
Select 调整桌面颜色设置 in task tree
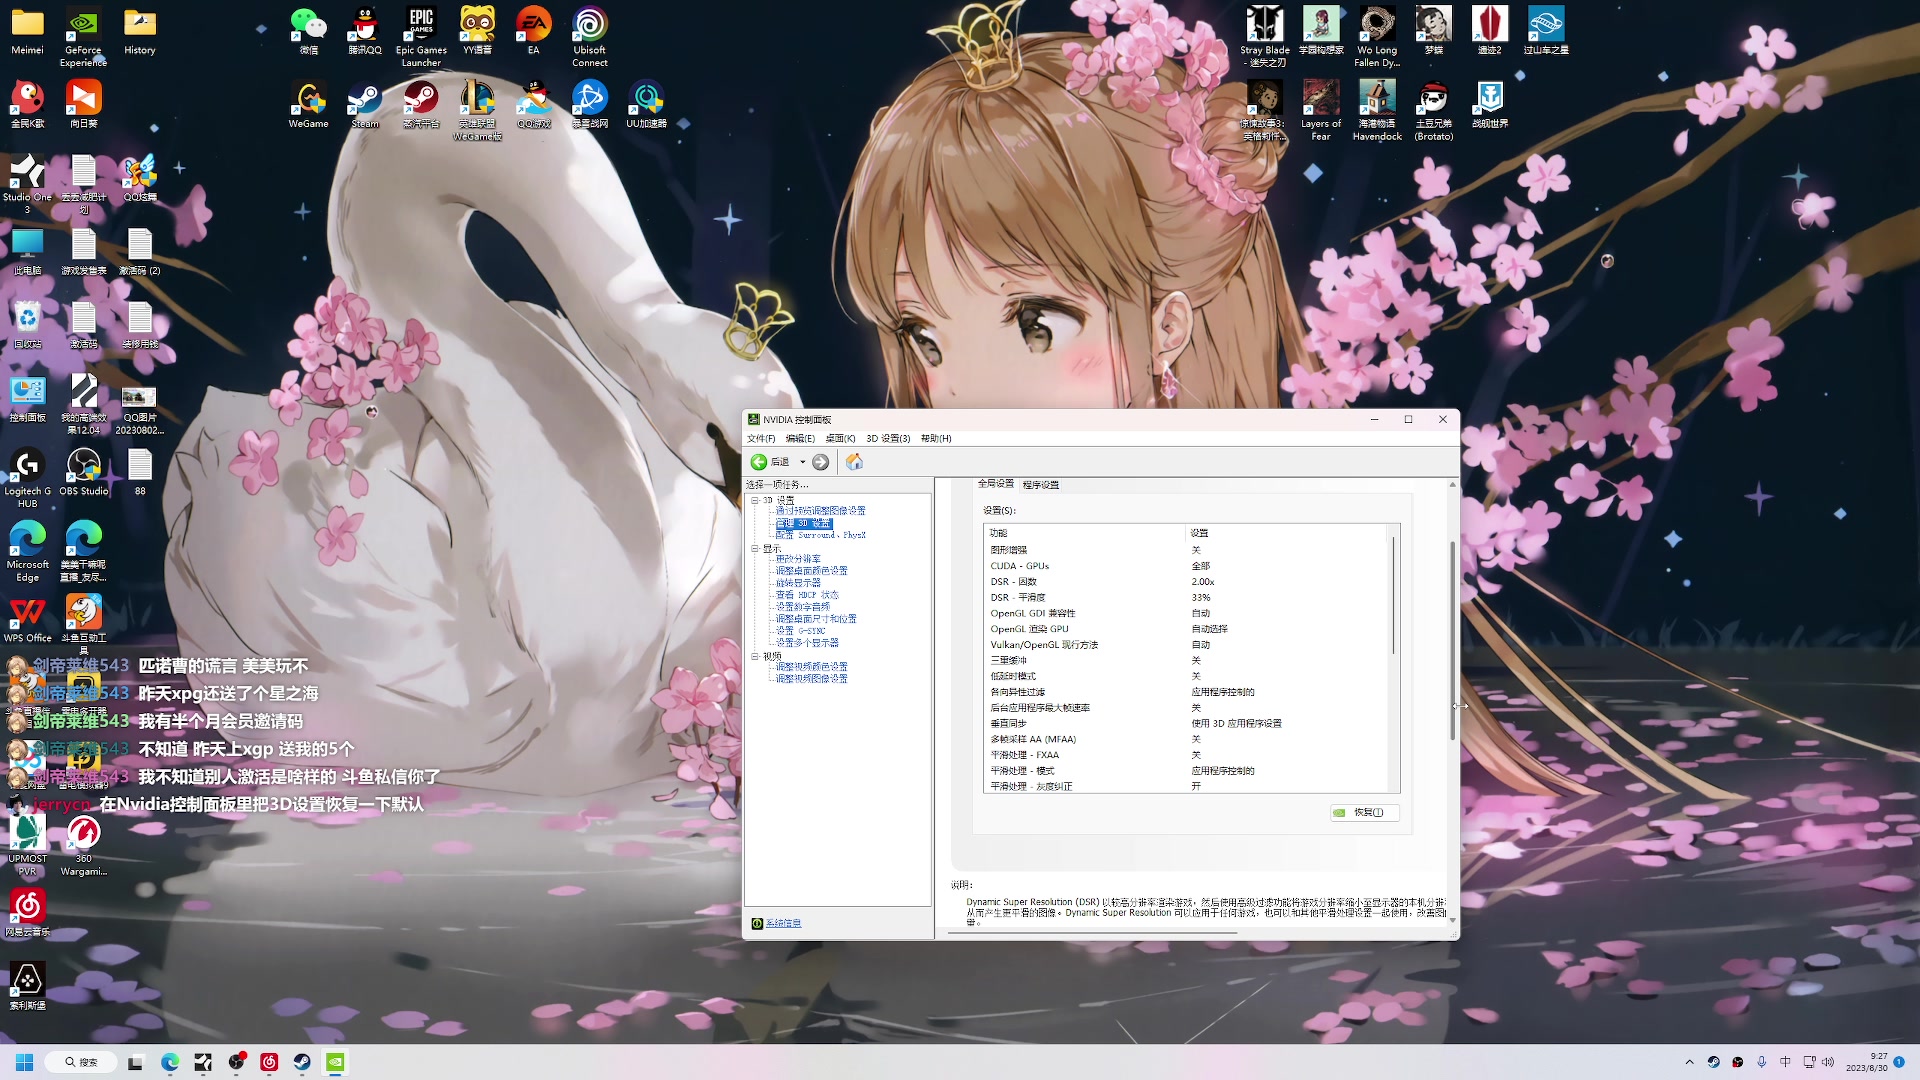click(811, 571)
